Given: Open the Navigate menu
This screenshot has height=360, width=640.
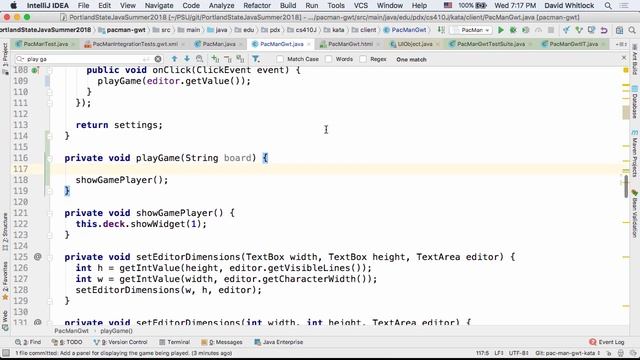Looking at the screenshot, I should tap(159, 6).
